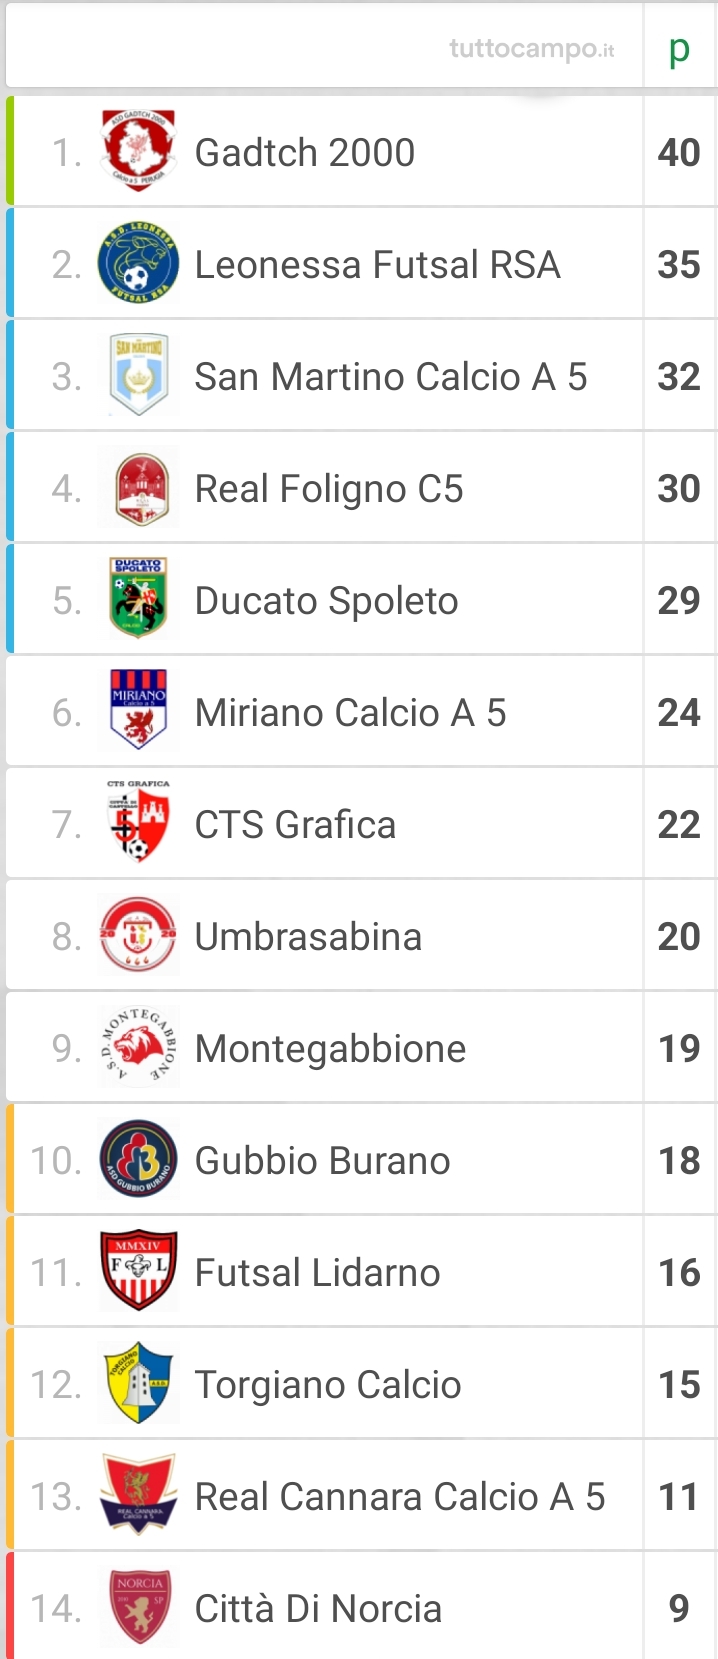Screen dimensions: 718x1659
Task: Click the Gubbio Burano circular badge
Action: point(139,1160)
